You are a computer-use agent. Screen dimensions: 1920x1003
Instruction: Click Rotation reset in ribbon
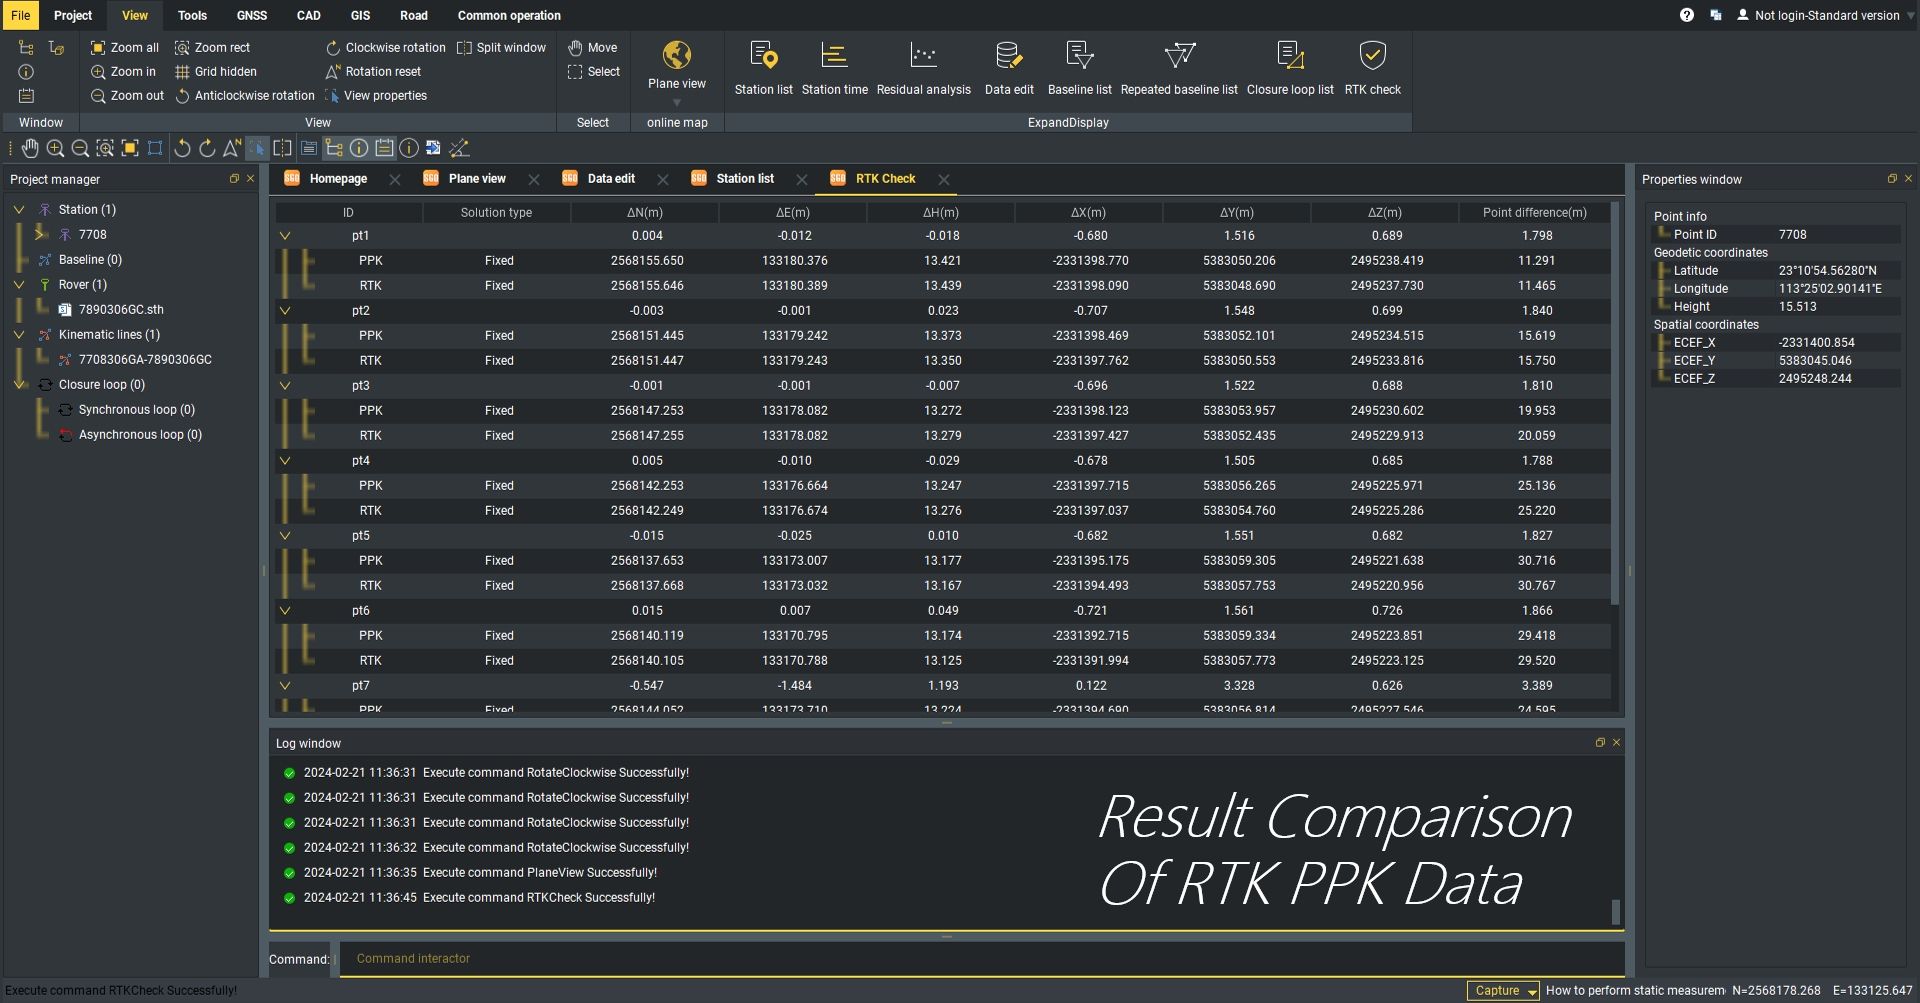374,72
